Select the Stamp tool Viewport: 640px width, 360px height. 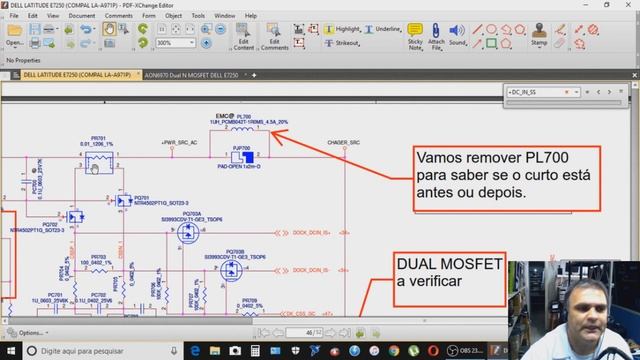(x=539, y=35)
